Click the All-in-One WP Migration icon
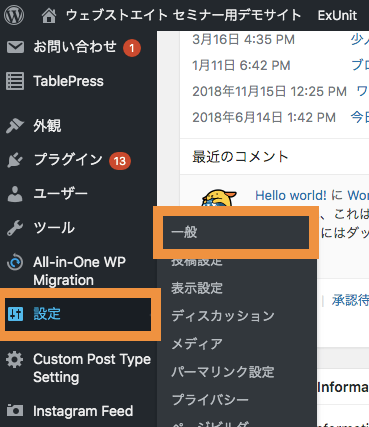 [15, 262]
